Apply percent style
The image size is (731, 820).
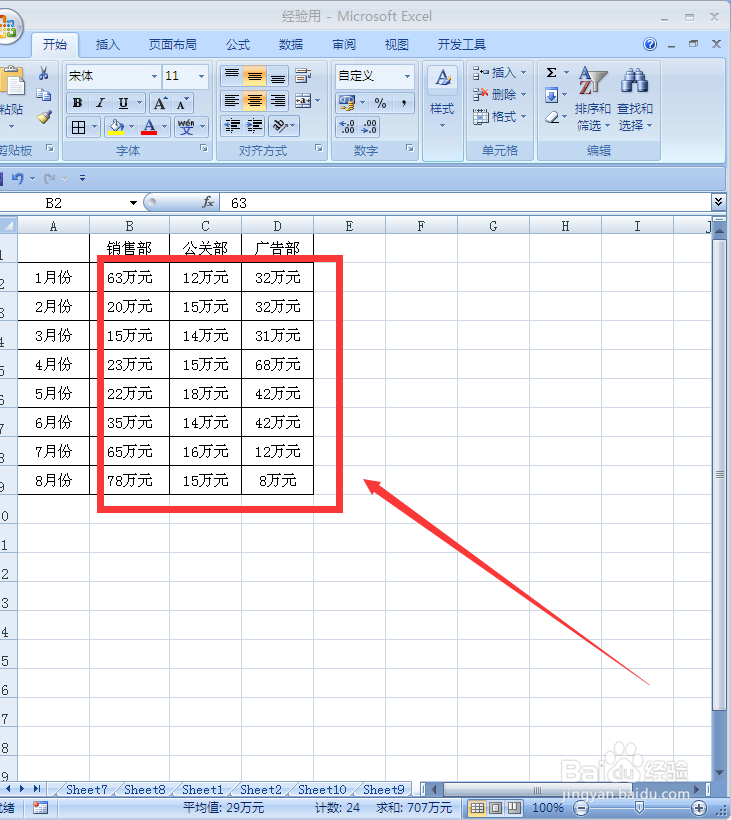click(380, 102)
